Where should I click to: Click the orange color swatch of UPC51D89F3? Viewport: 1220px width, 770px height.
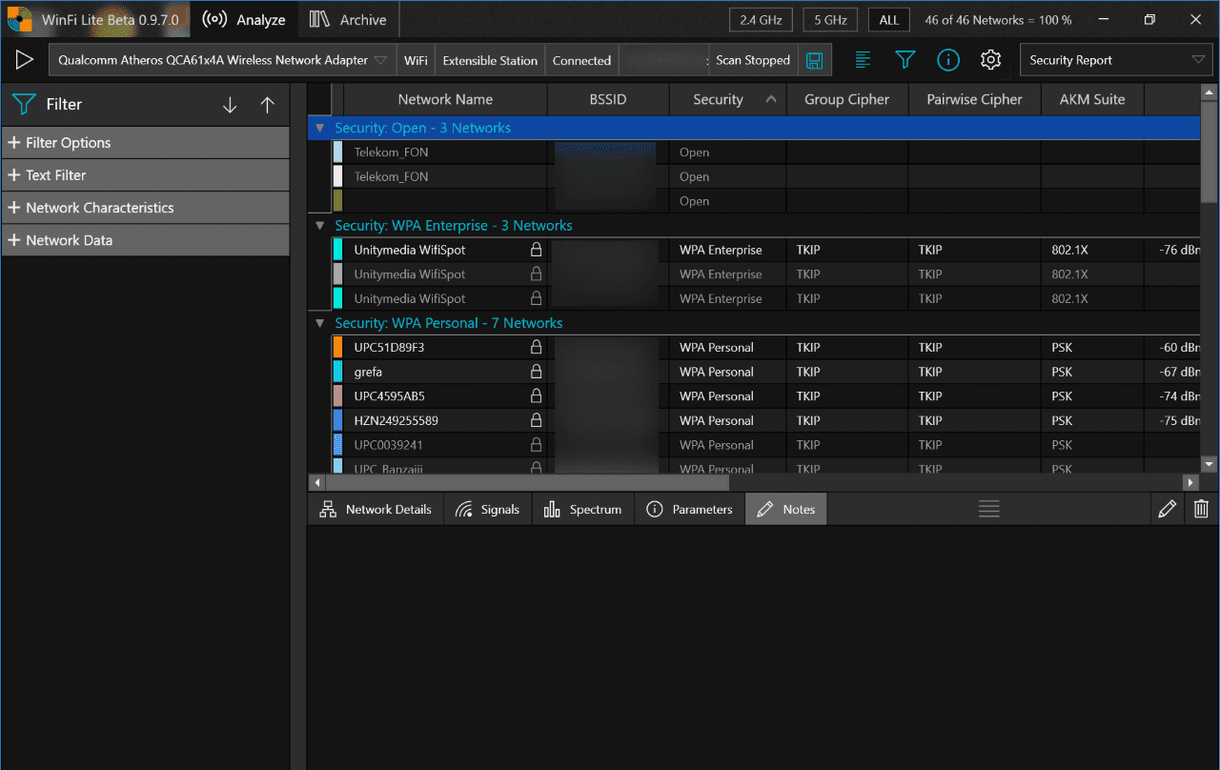pos(337,347)
